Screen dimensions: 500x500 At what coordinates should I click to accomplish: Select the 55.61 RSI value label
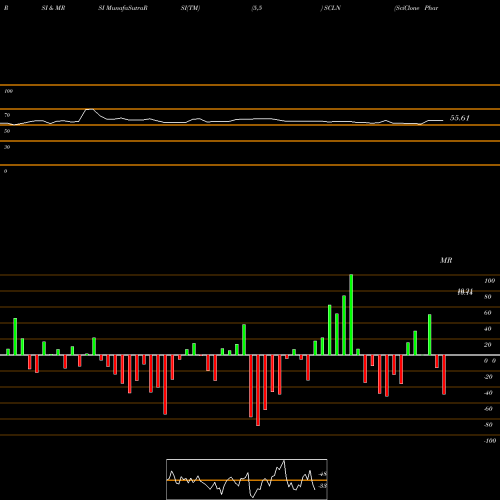pos(460,118)
